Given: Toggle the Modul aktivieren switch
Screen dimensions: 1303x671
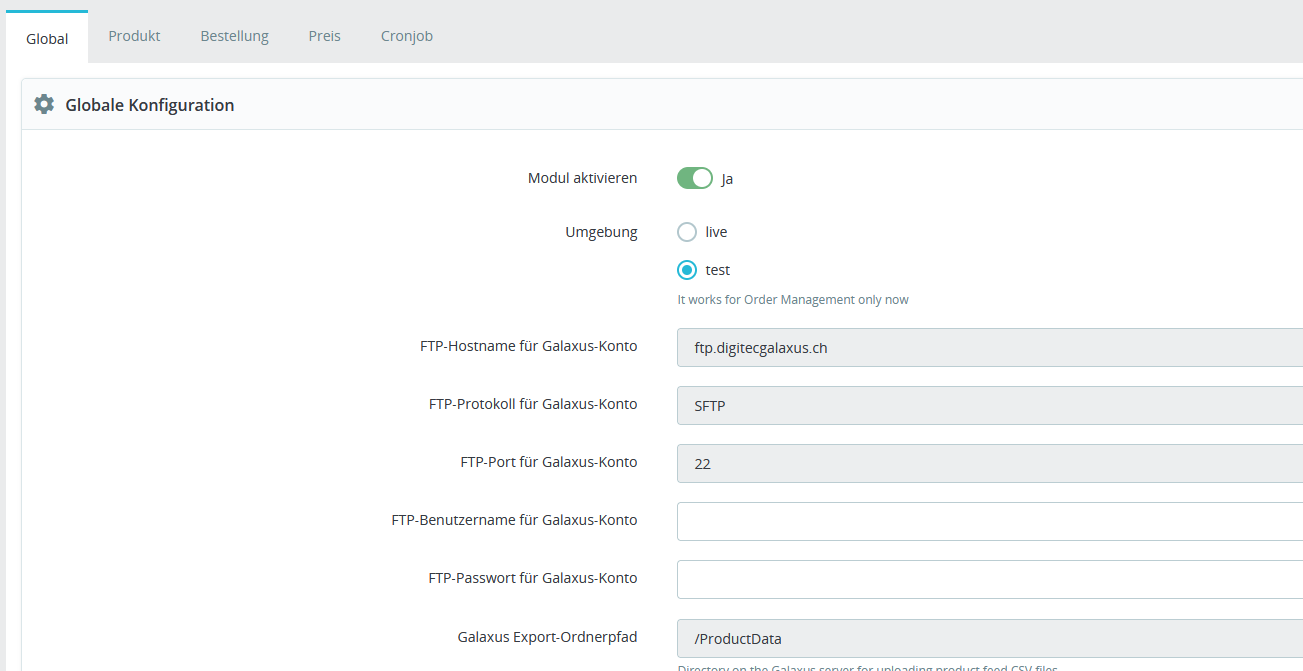Looking at the screenshot, I should pyautogui.click(x=694, y=178).
